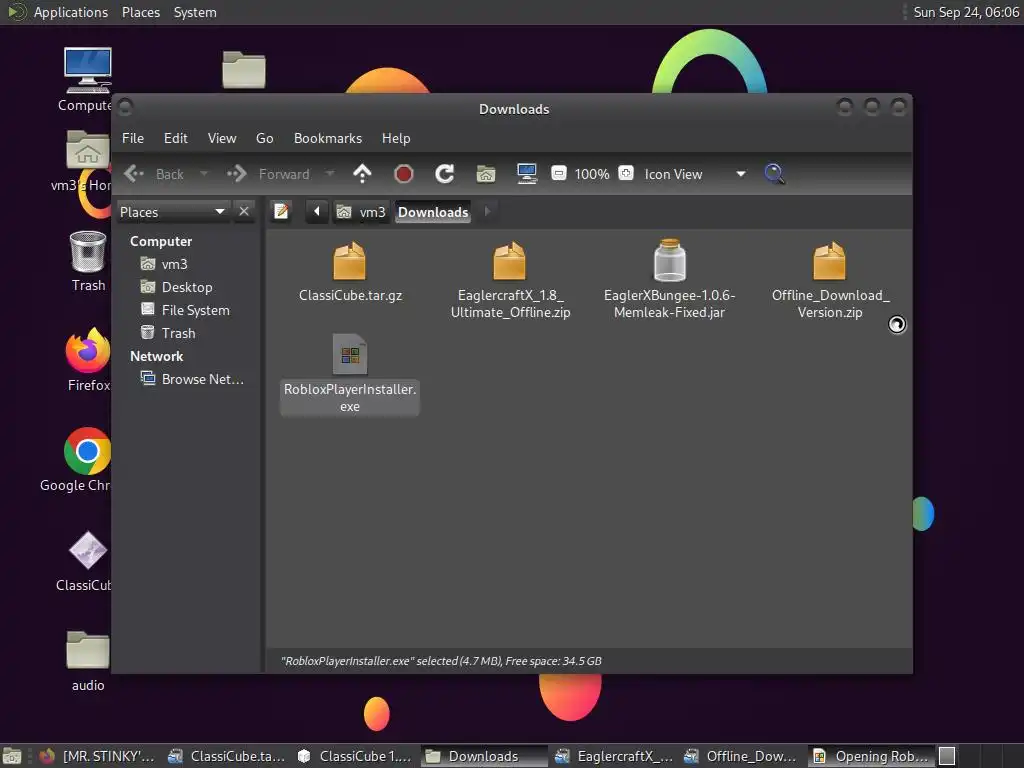Zoom out with the minus icon
Viewport: 1024px width, 768px height.
[x=558, y=174]
